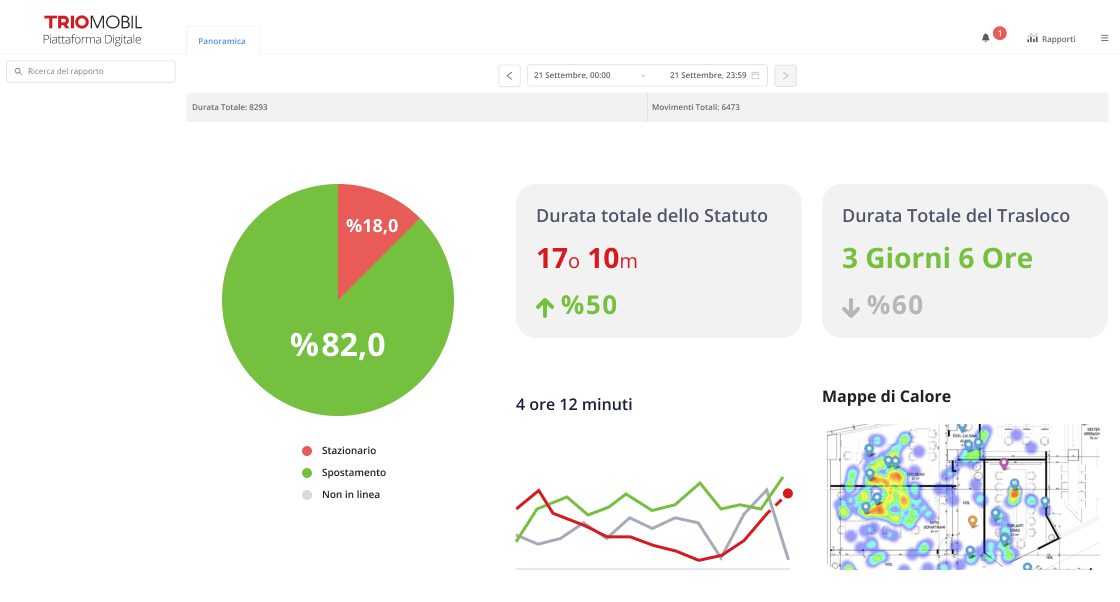Click the red endpoint dot on line chart
Image resolution: width=1120 pixels, height=602 pixels.
788,493
